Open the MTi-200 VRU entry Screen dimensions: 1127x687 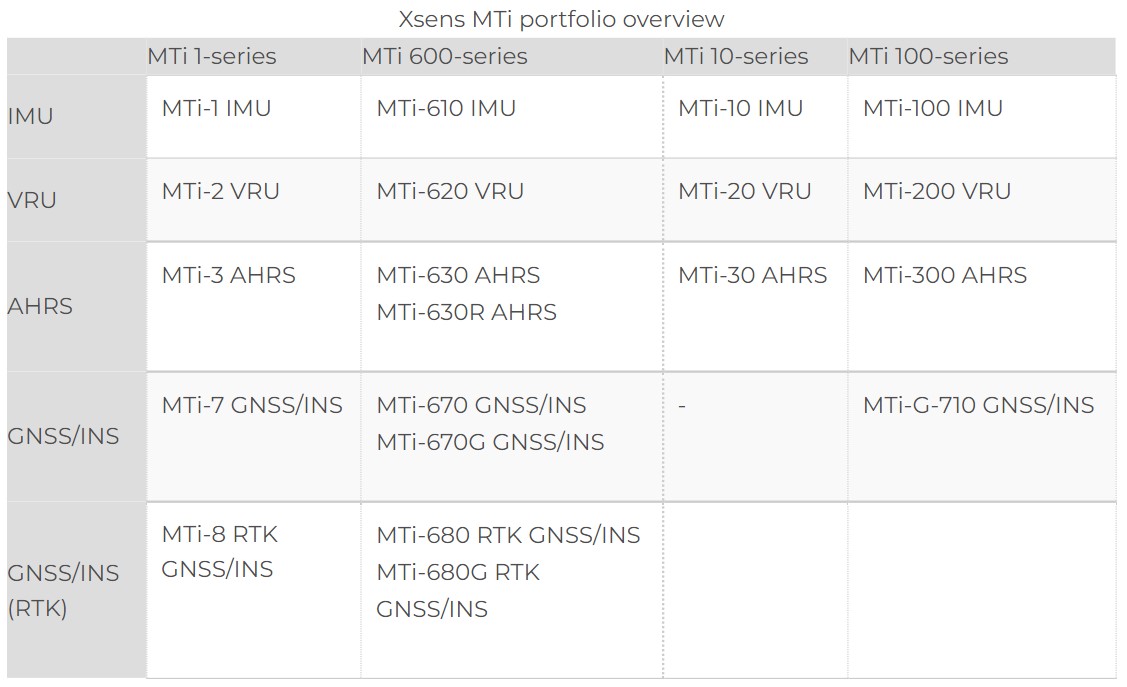click(937, 191)
